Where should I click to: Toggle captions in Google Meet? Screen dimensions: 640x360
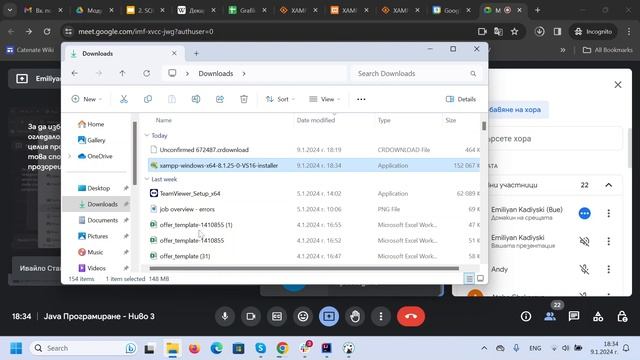[x=277, y=316]
